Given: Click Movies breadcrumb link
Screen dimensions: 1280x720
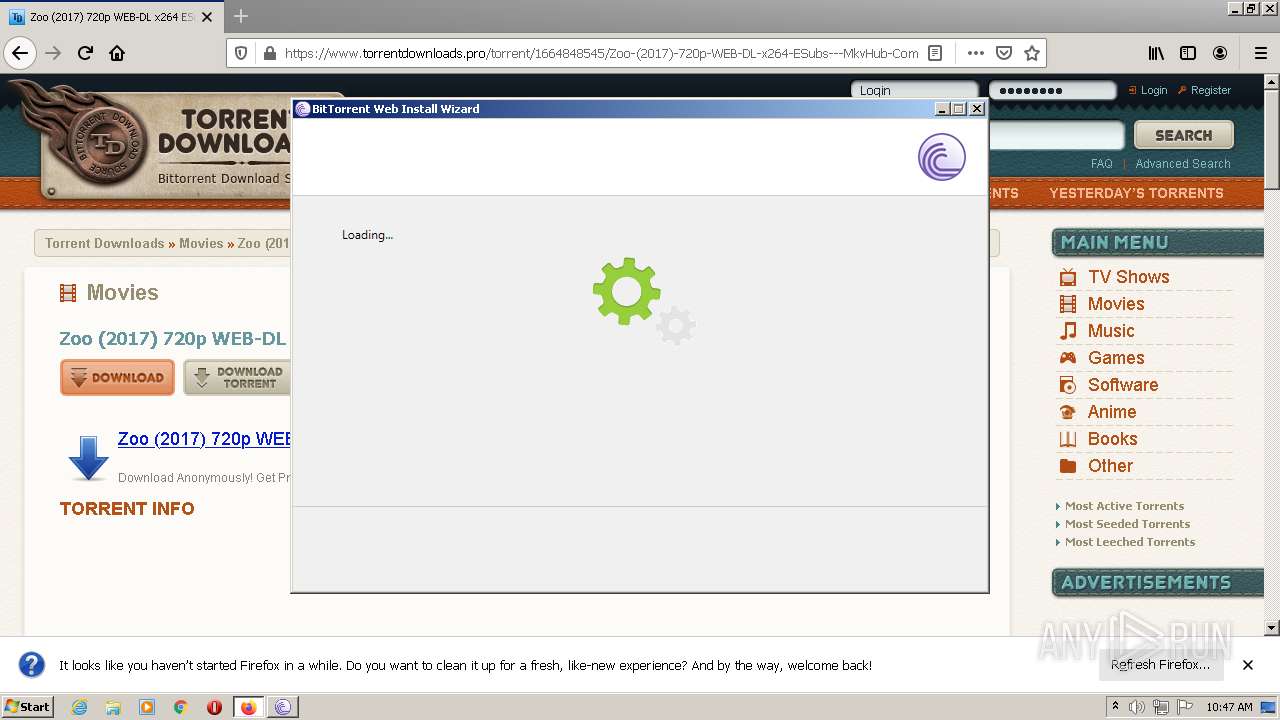Looking at the screenshot, I should 201,243.
